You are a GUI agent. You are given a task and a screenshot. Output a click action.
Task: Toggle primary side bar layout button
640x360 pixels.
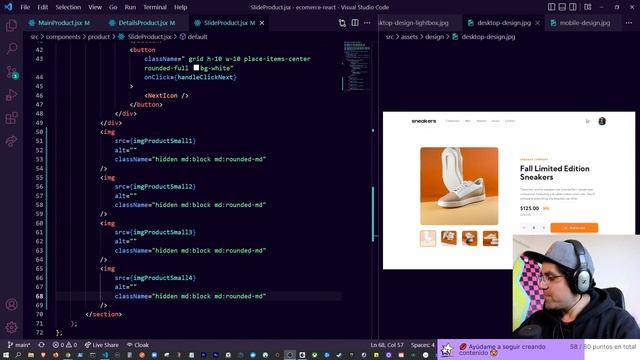551,7
